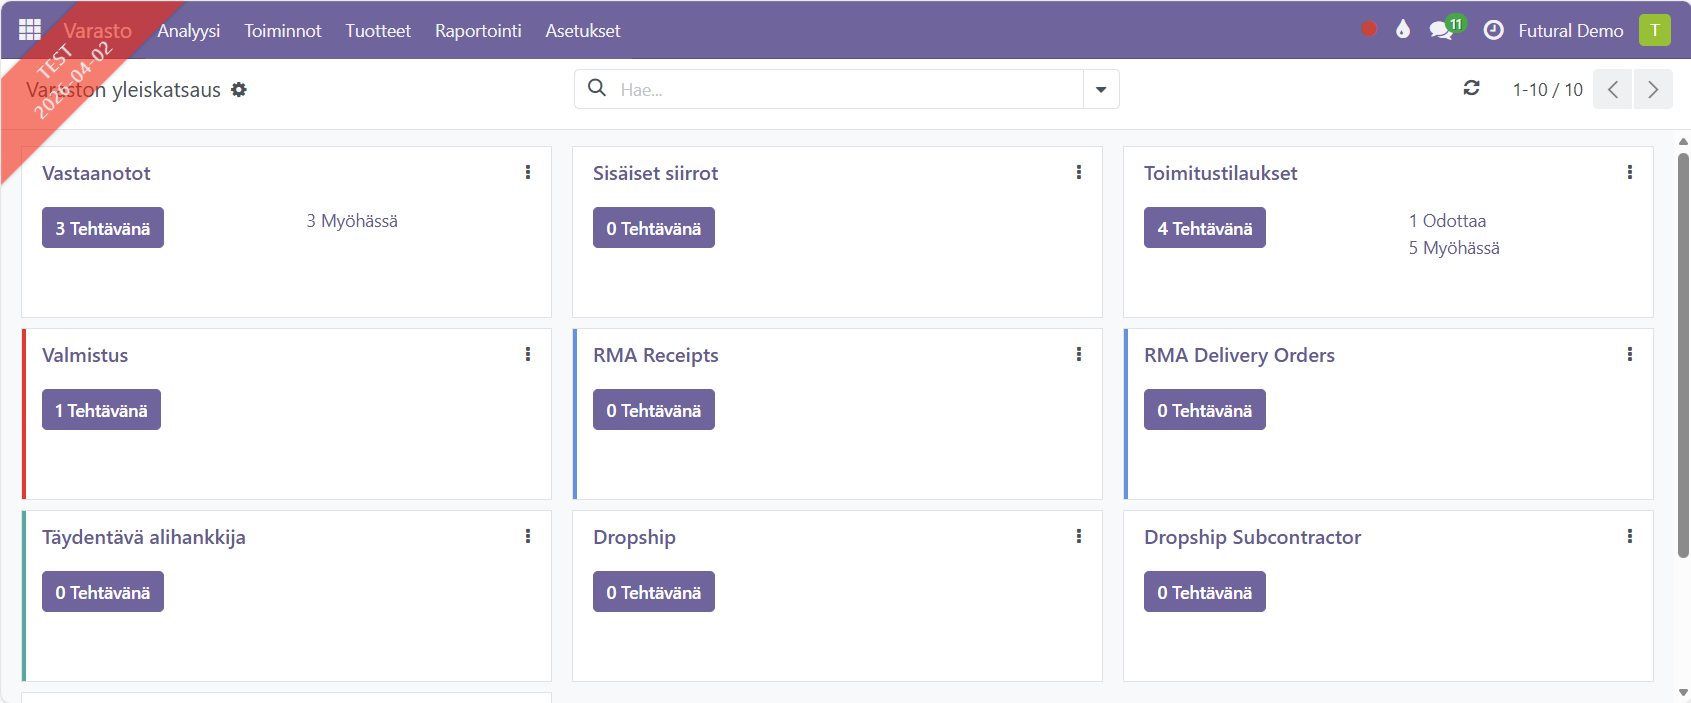Open the Toiminnot menu

pyautogui.click(x=283, y=31)
